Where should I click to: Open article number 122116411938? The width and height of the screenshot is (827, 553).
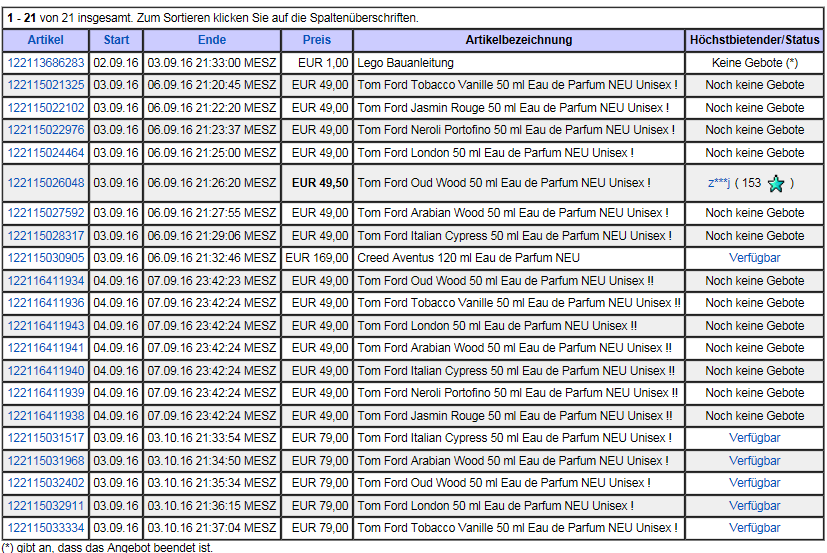45,416
